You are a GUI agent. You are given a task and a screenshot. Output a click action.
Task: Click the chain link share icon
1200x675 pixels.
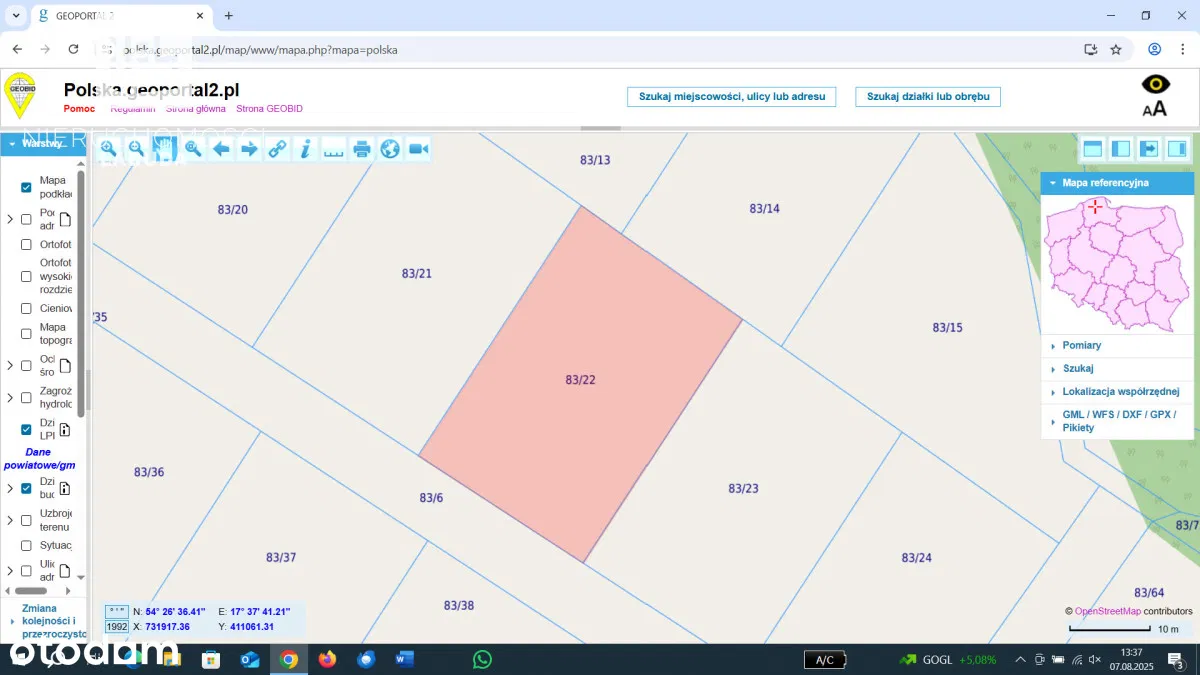(277, 149)
